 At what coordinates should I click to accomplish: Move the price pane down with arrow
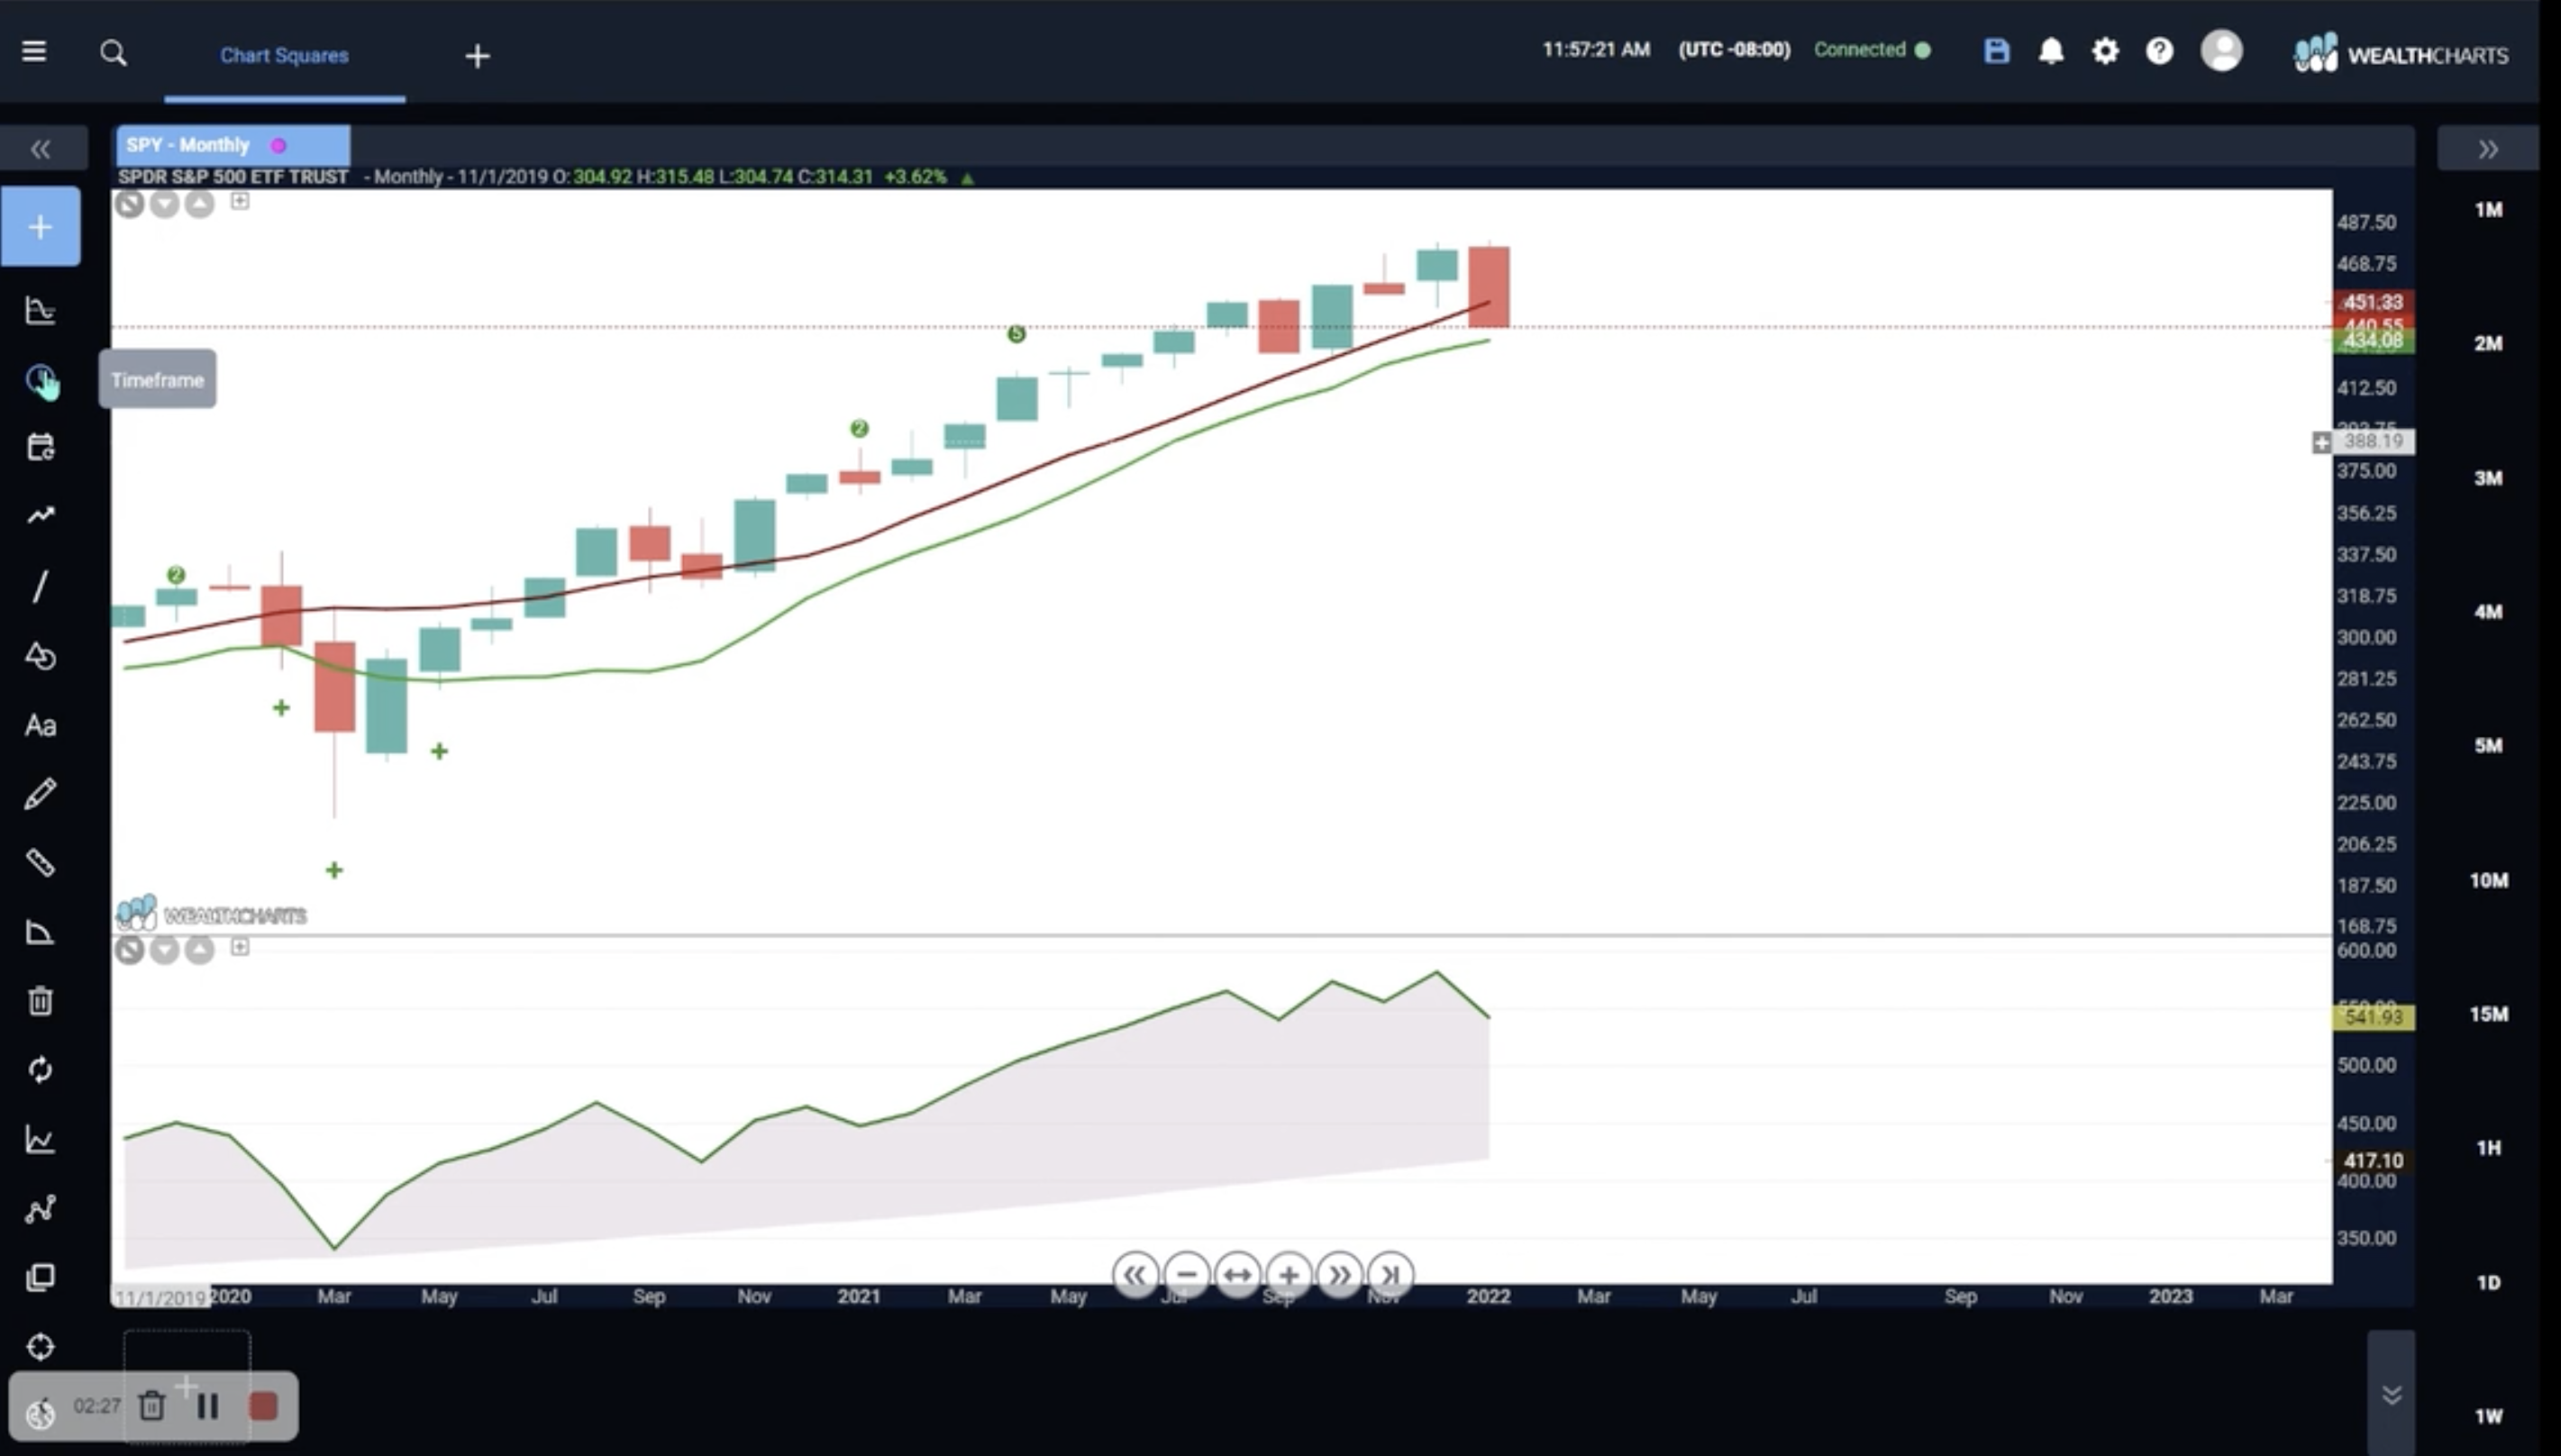165,204
